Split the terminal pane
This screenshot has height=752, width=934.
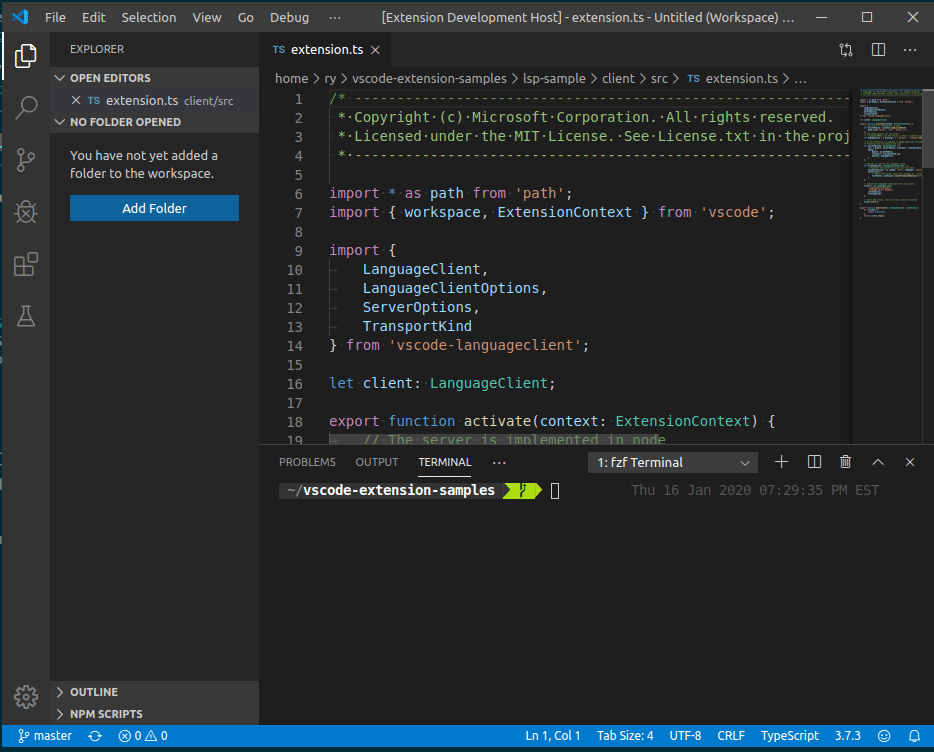814,462
